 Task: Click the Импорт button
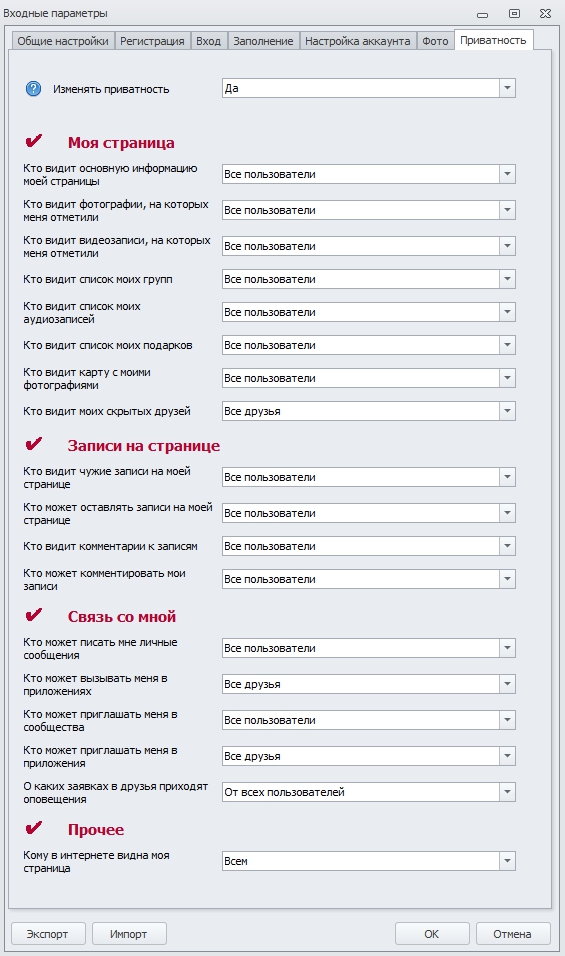[x=129, y=933]
